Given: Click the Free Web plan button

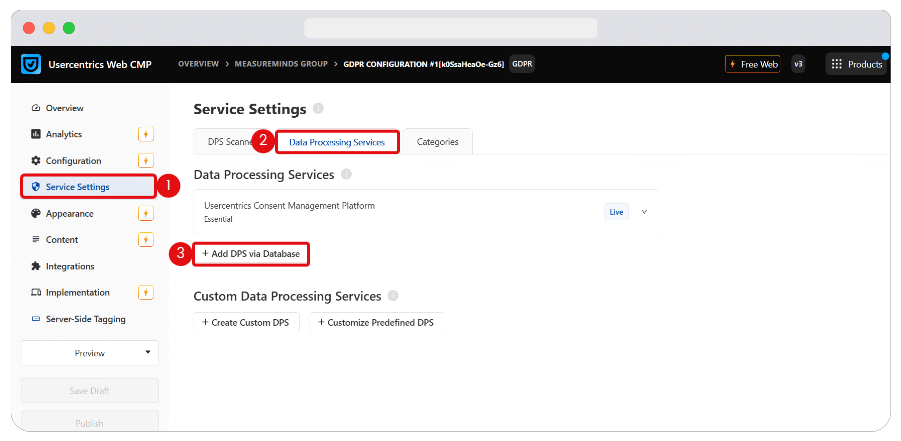Looking at the screenshot, I should coord(754,64).
